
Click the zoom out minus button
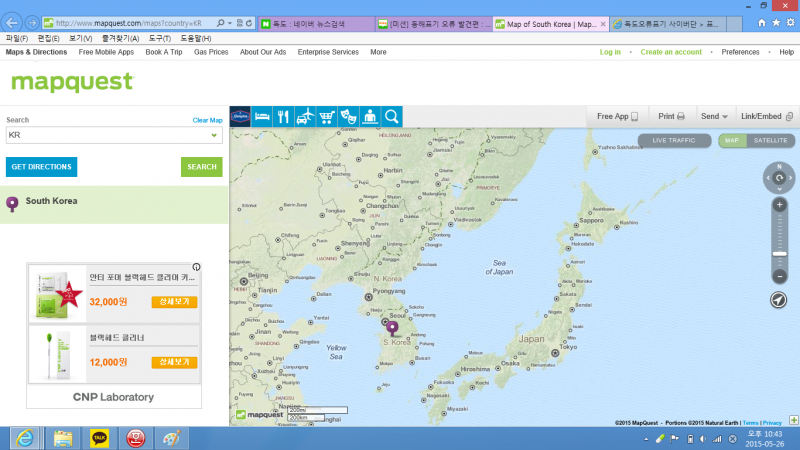(x=779, y=275)
